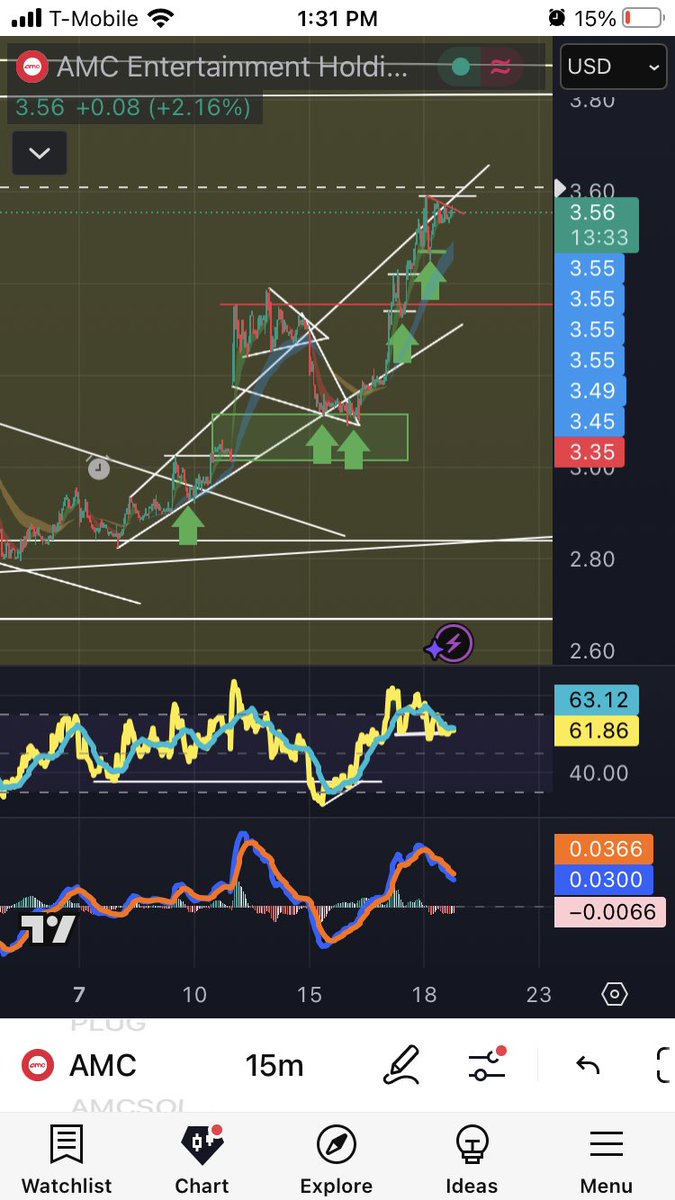675x1200 pixels.
Task: Change the 15m timeframe interval
Action: click(x=274, y=1065)
